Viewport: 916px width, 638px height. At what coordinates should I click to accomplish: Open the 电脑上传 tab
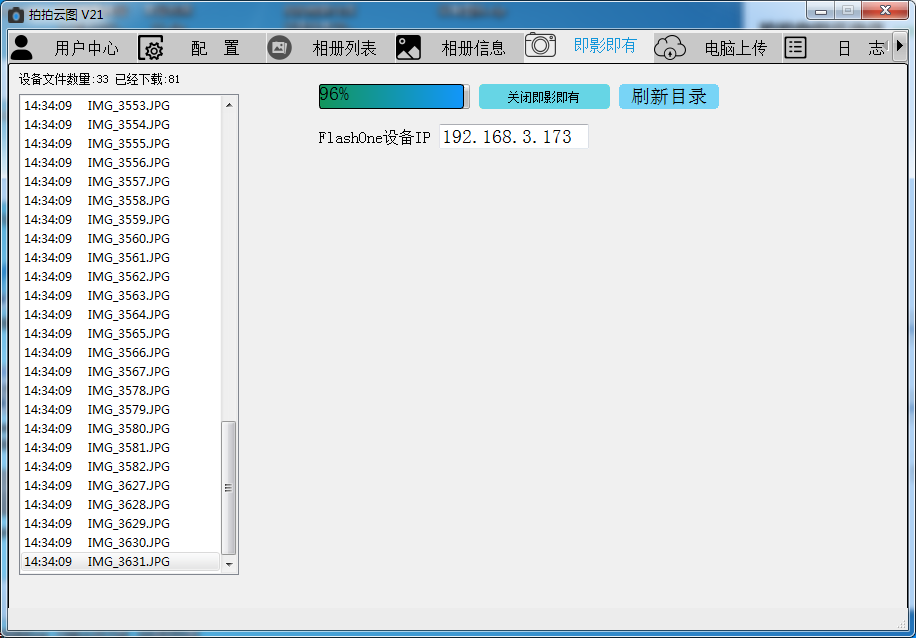735,48
